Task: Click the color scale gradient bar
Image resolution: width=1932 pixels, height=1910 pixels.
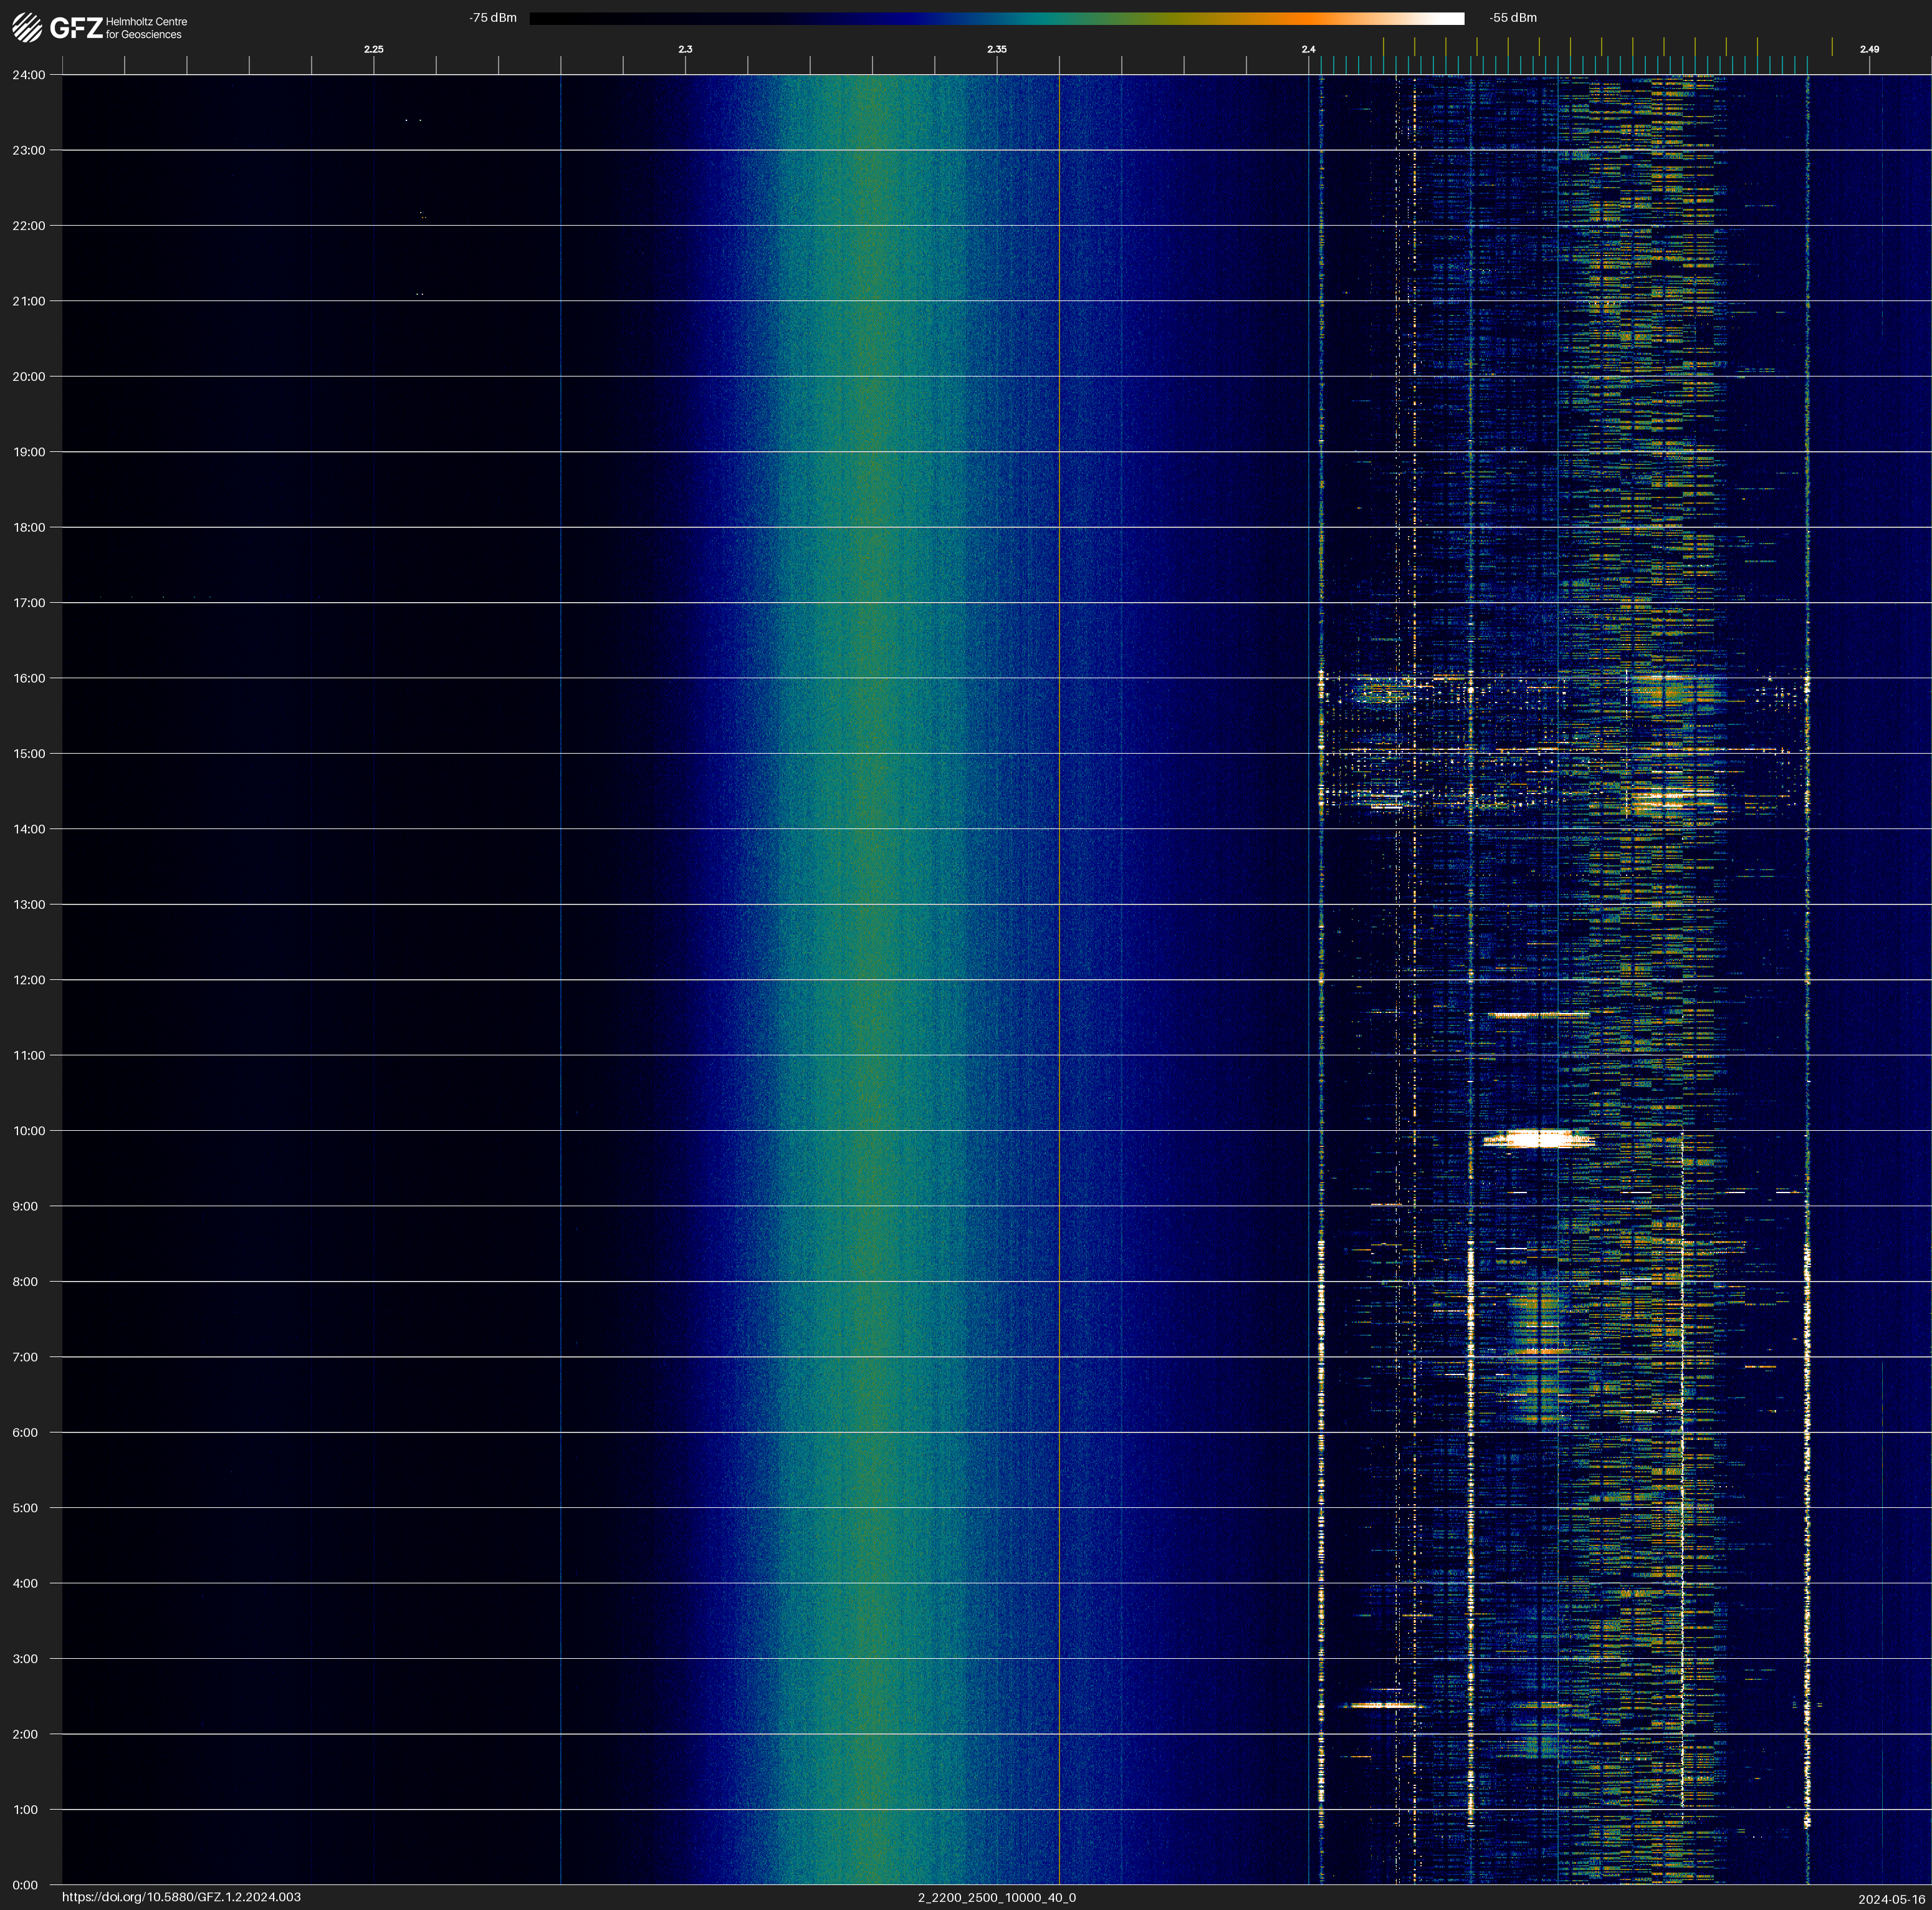Action: click(996, 18)
